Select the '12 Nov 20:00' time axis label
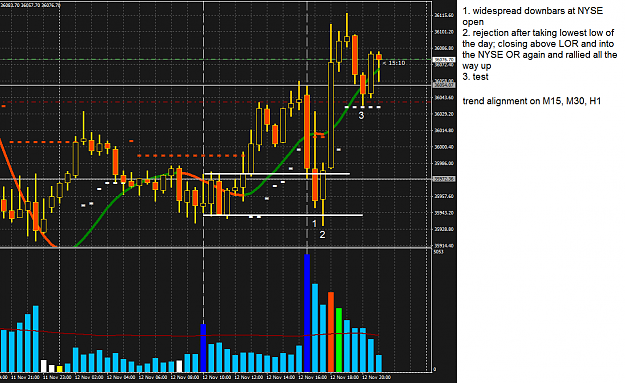The image size is (625, 383). pyautogui.click(x=376, y=377)
